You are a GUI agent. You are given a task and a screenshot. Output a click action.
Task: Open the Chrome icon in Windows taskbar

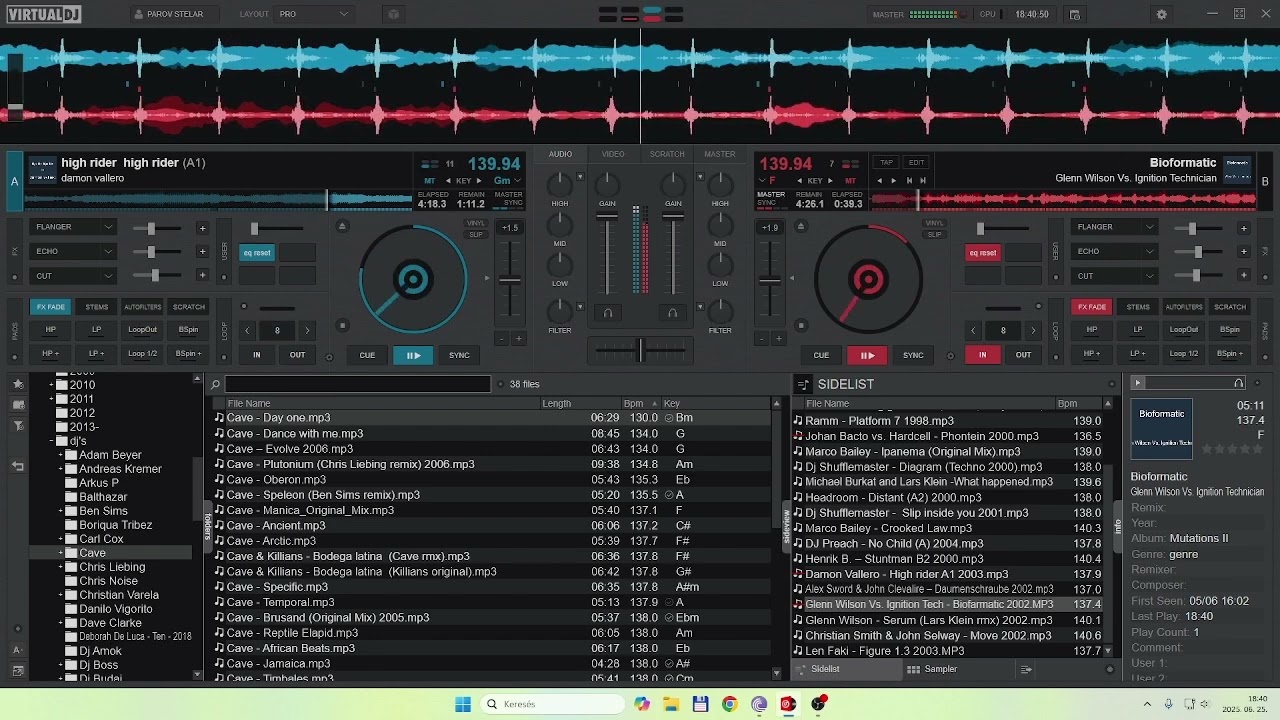click(x=729, y=704)
